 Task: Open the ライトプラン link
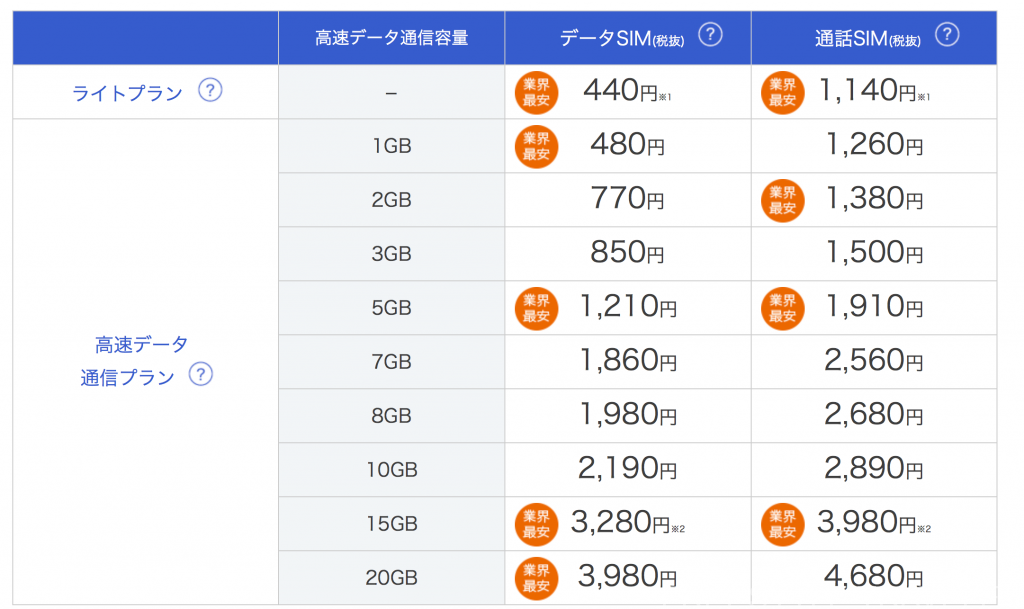[x=127, y=93]
